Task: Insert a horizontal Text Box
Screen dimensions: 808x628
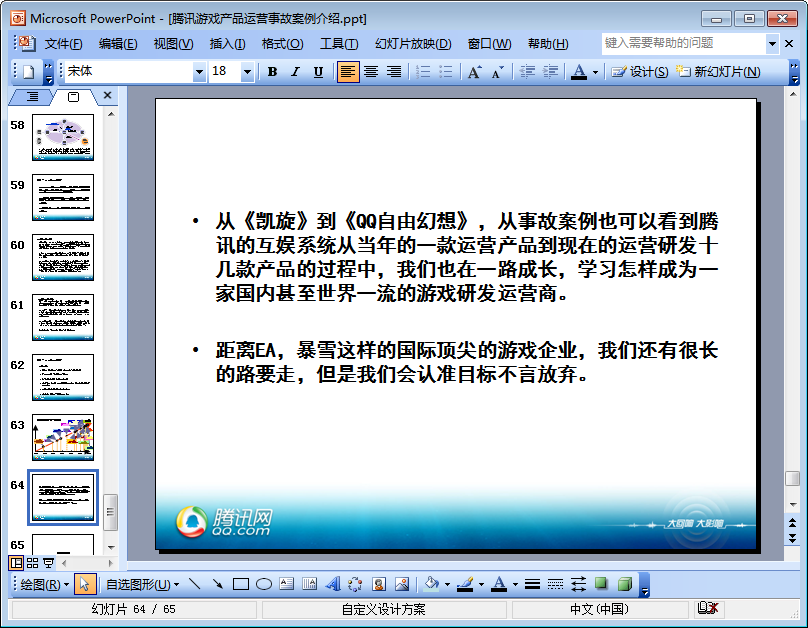Action: point(287,584)
